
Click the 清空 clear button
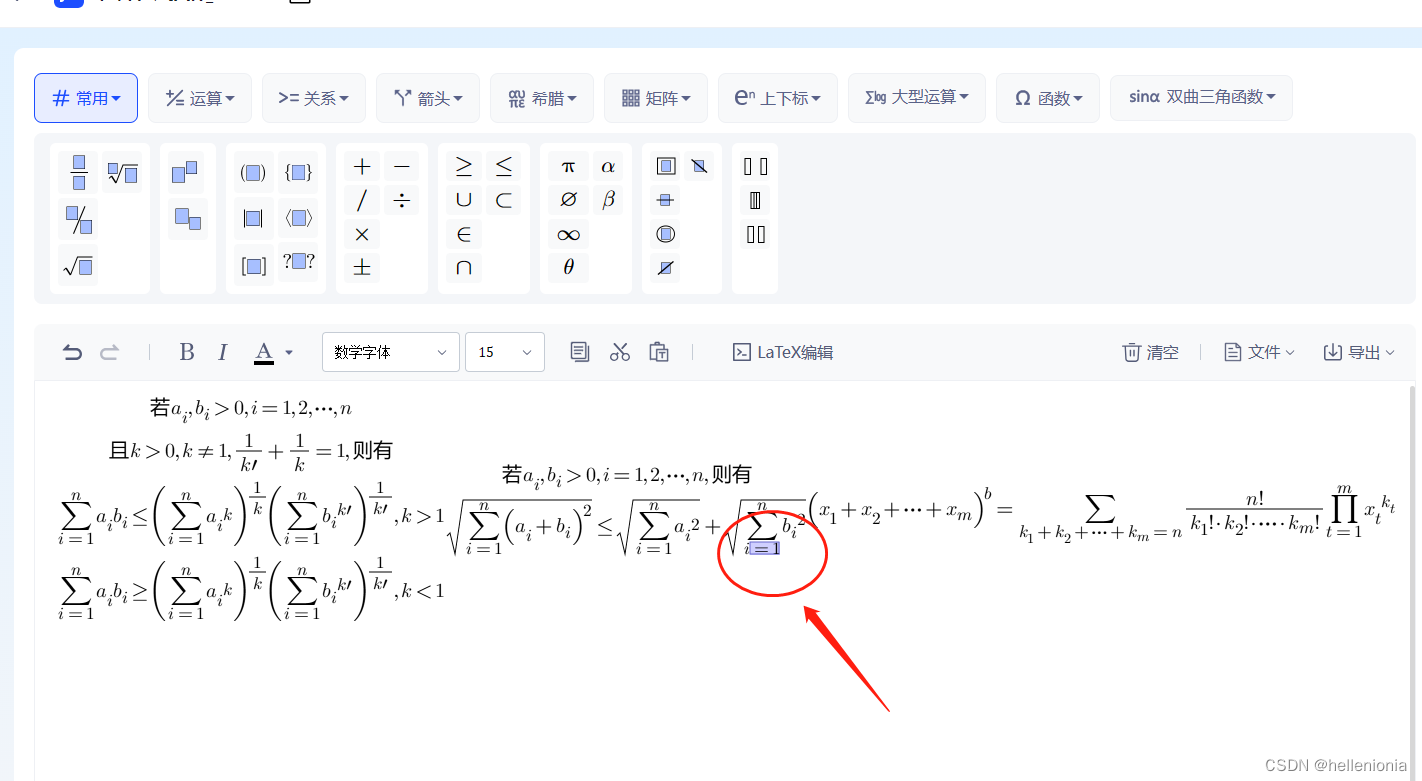click(x=1150, y=351)
